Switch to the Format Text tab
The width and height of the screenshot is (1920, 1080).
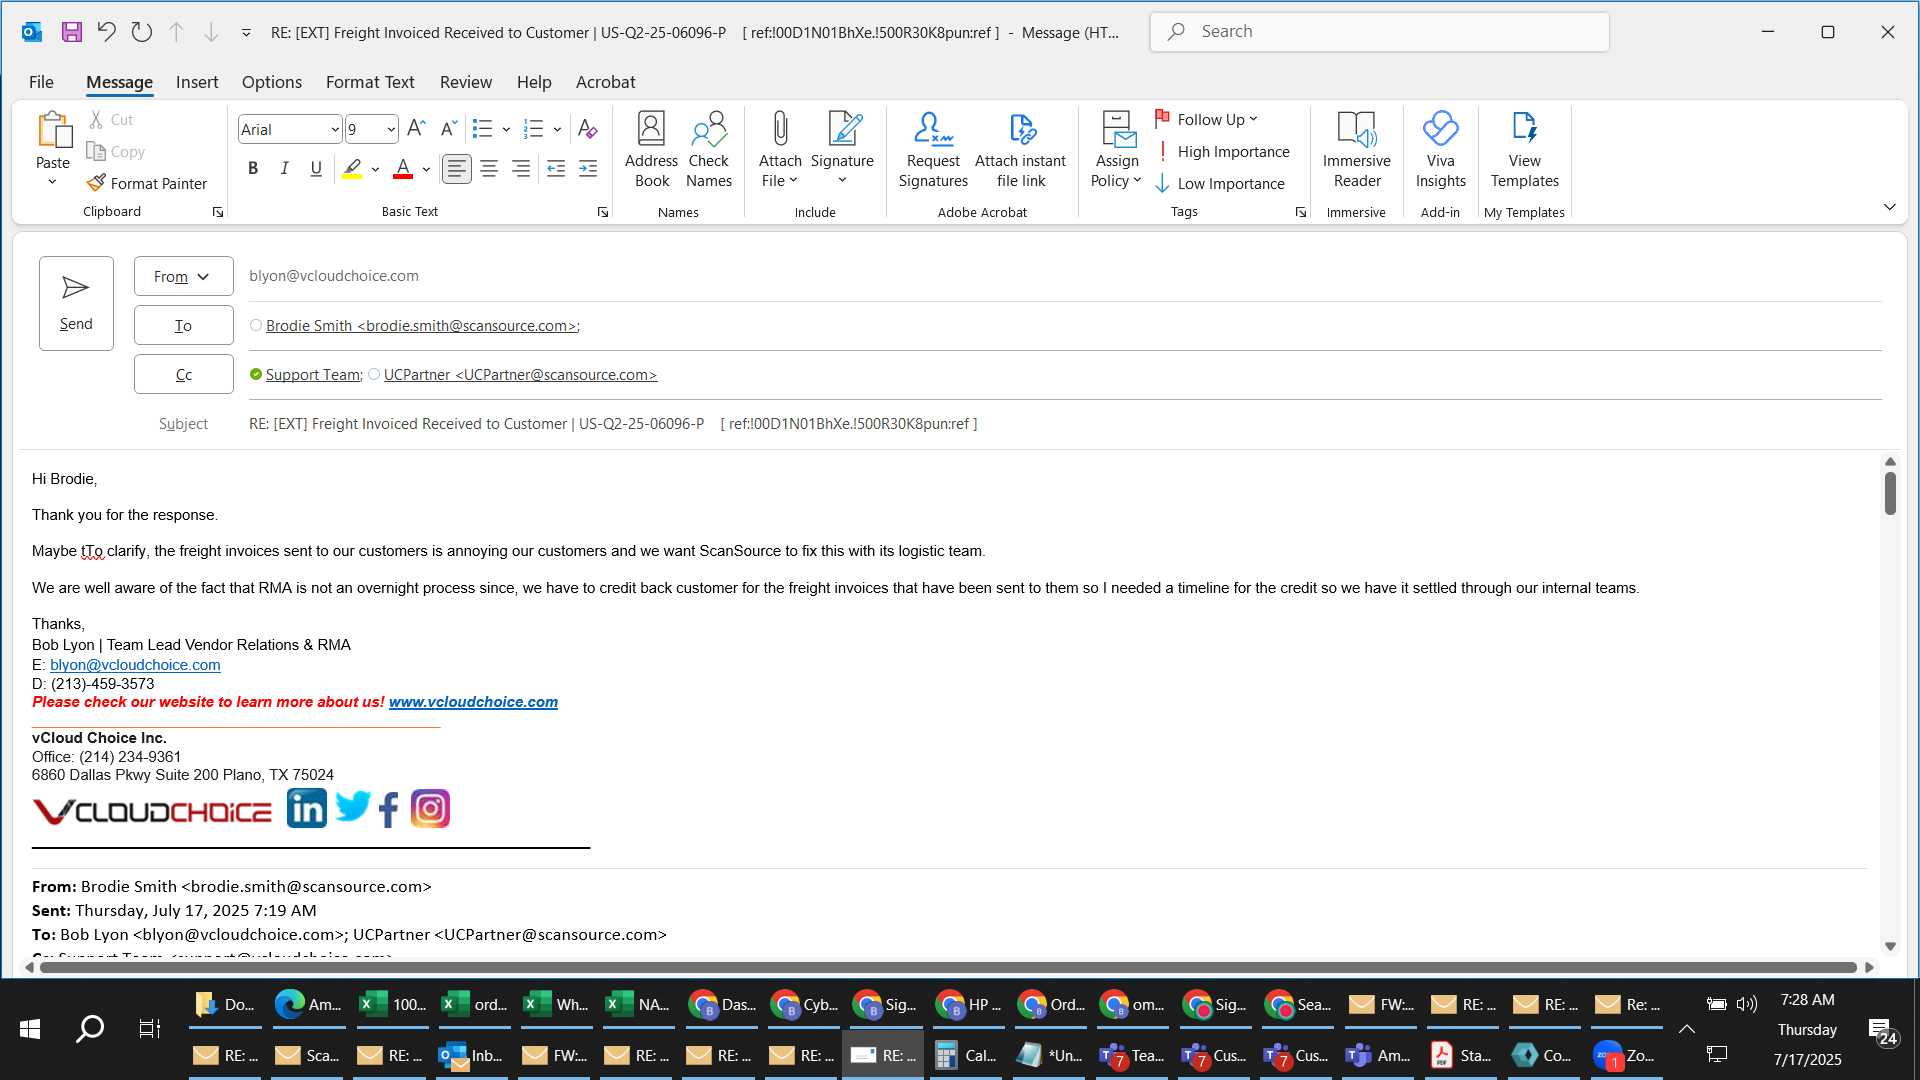370,82
